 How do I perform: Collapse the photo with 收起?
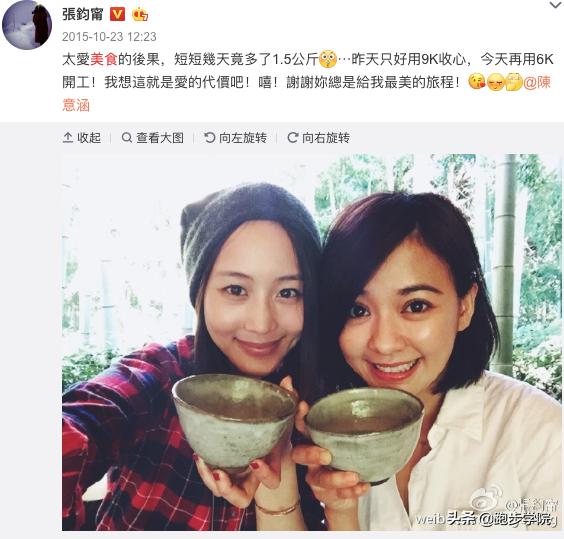82,137
